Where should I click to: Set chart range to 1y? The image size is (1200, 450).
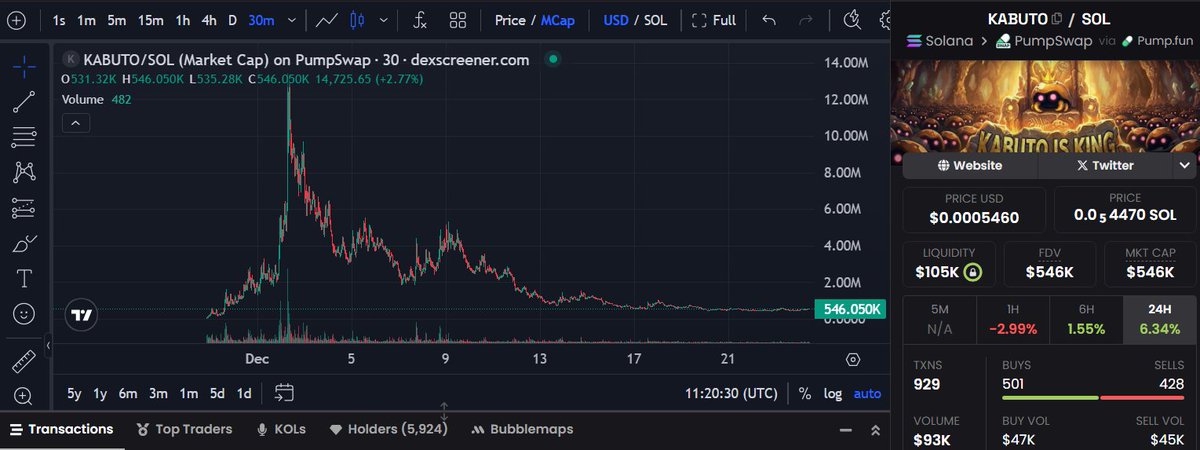(100, 394)
